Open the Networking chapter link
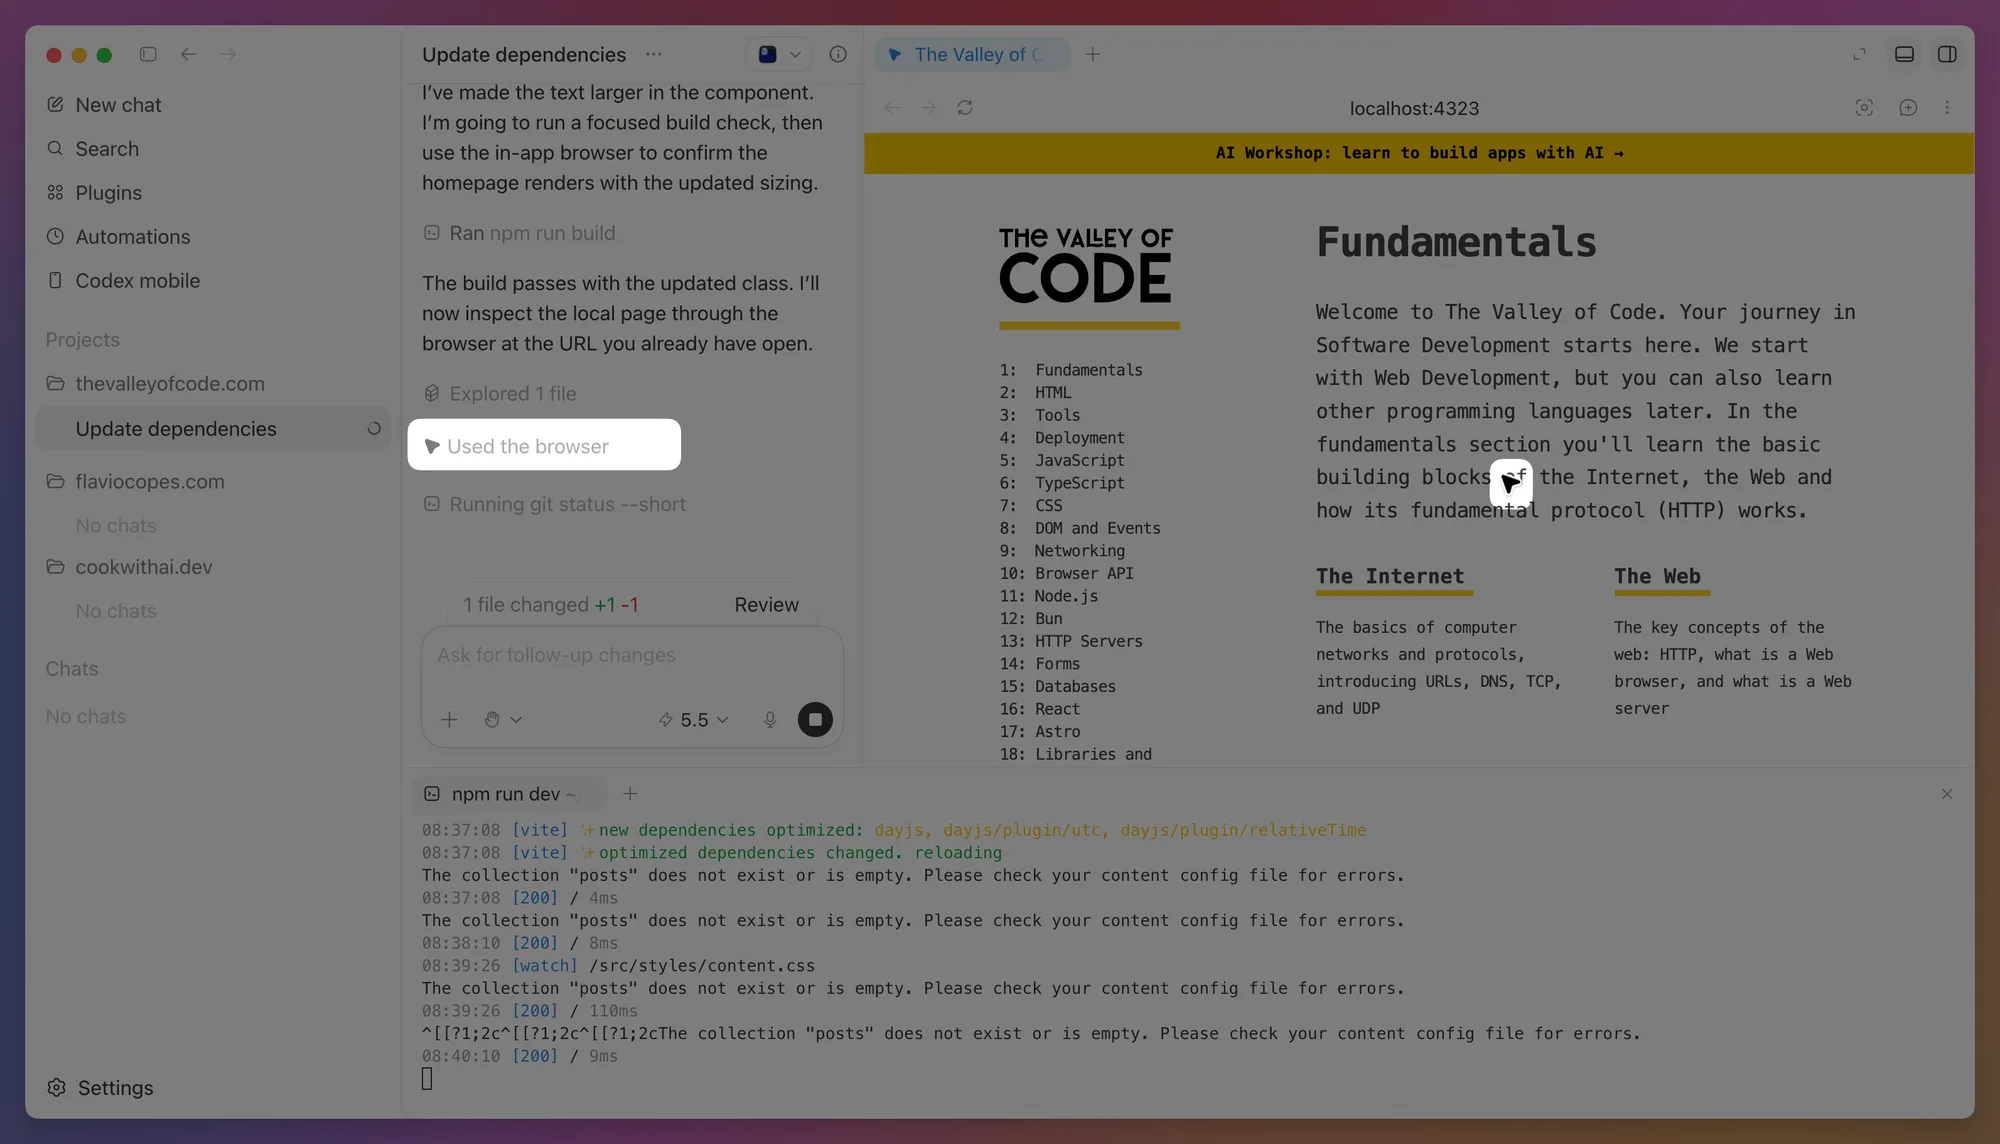The image size is (2000, 1144). (1079, 551)
